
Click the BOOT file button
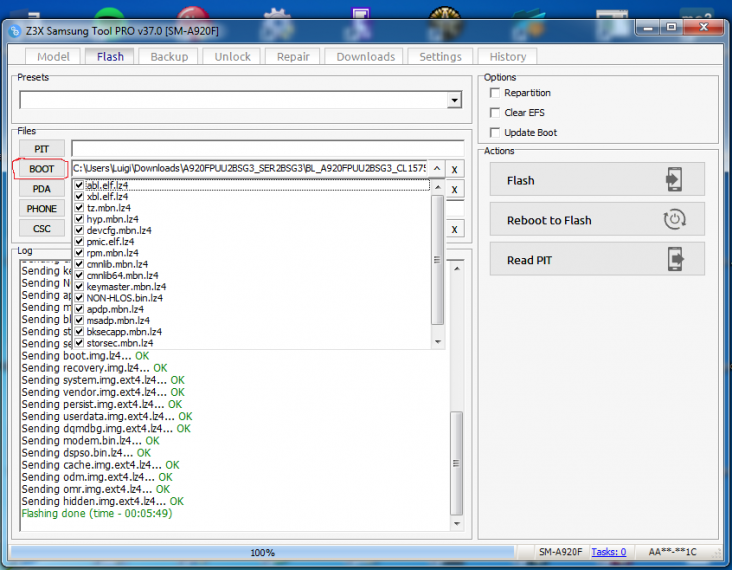pyautogui.click(x=42, y=169)
